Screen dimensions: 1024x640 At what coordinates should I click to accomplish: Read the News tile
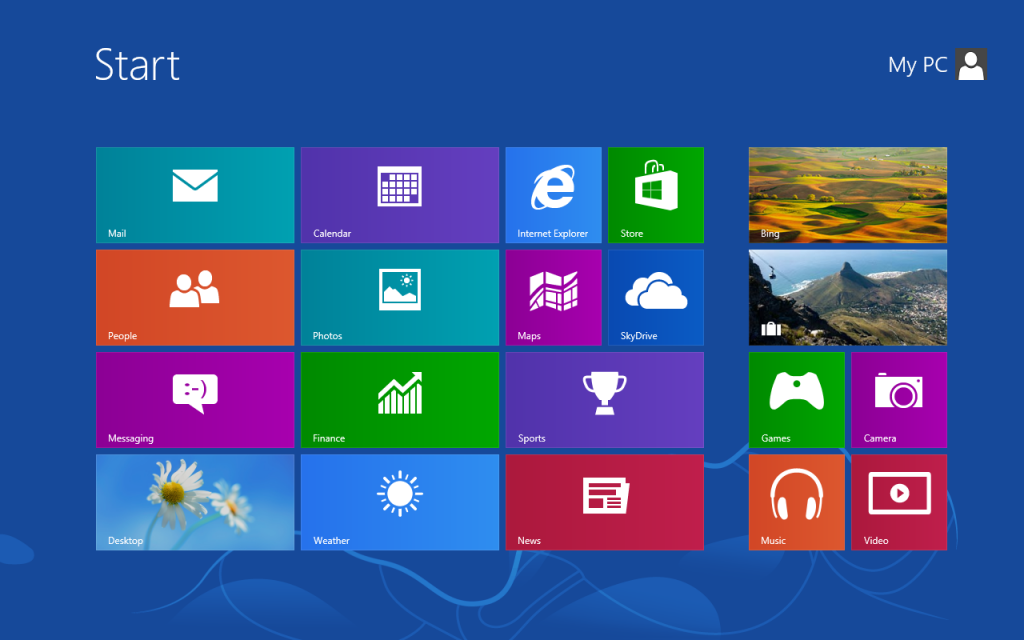(604, 502)
